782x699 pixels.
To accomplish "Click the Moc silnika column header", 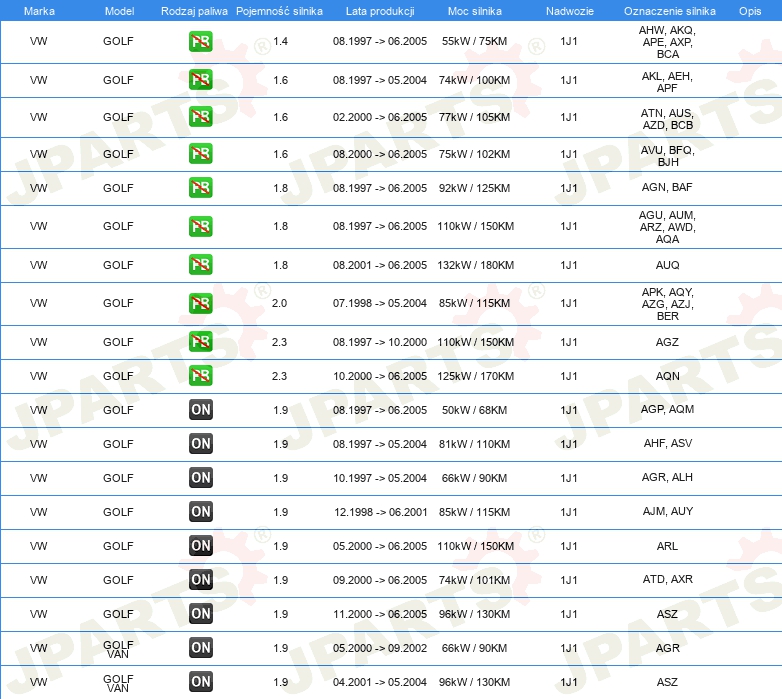I will point(474,11).
